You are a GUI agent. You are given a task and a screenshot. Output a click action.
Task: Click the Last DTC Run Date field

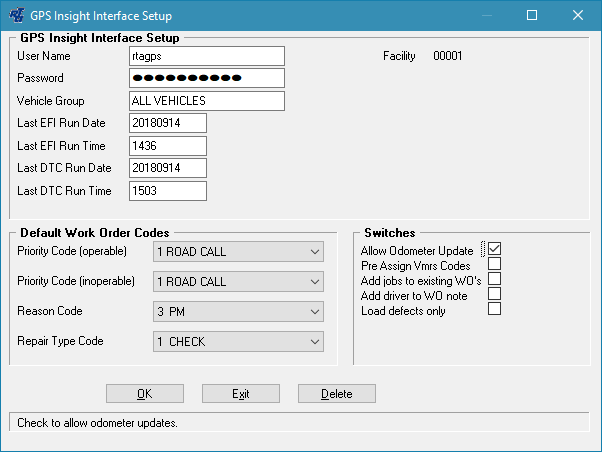168,168
